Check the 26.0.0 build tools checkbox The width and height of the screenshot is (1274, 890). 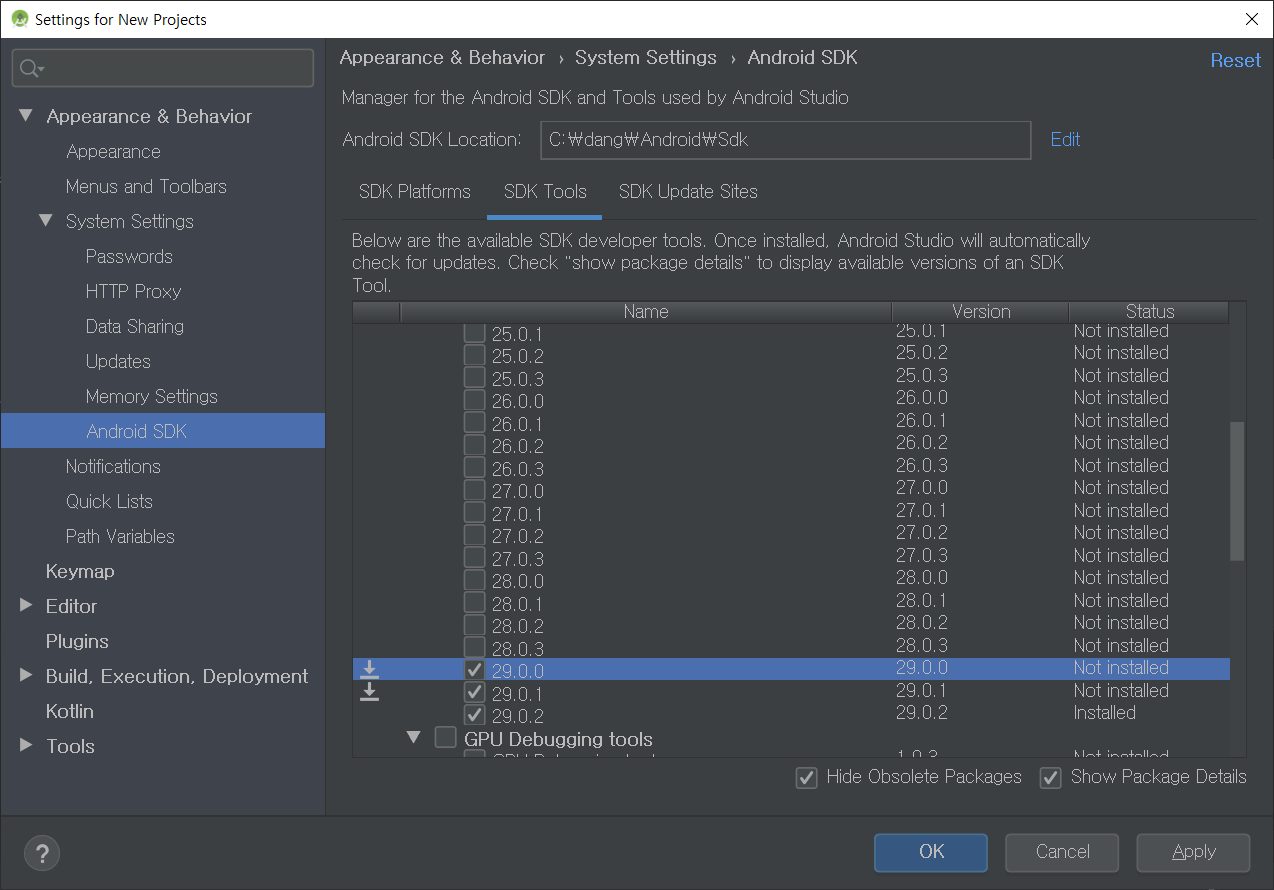click(x=475, y=399)
